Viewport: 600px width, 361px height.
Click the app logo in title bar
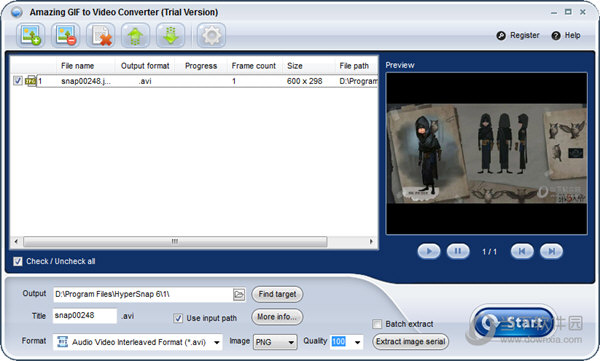(17, 12)
